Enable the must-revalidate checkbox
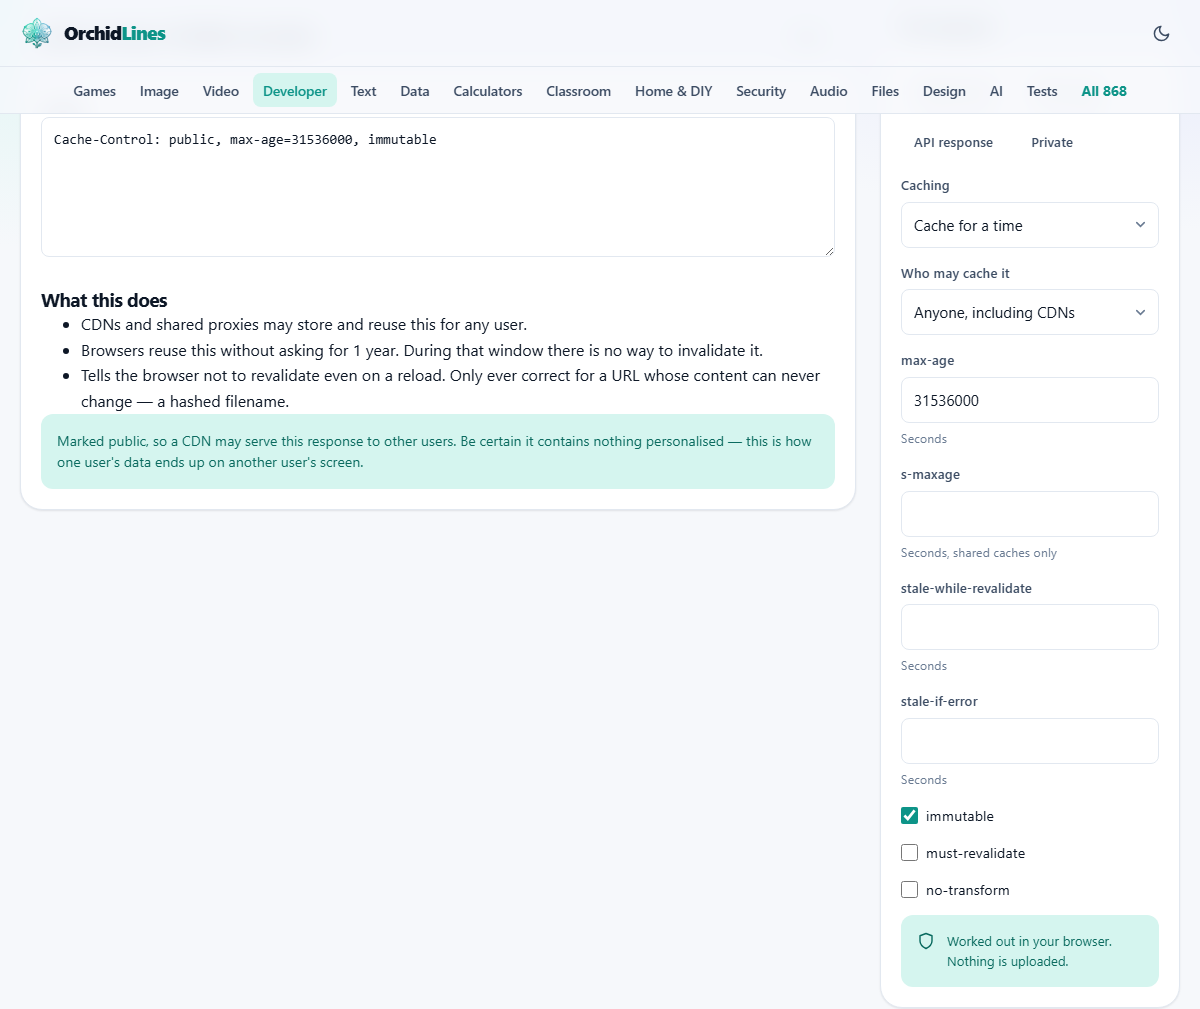This screenshot has width=1200, height=1009. tap(909, 853)
